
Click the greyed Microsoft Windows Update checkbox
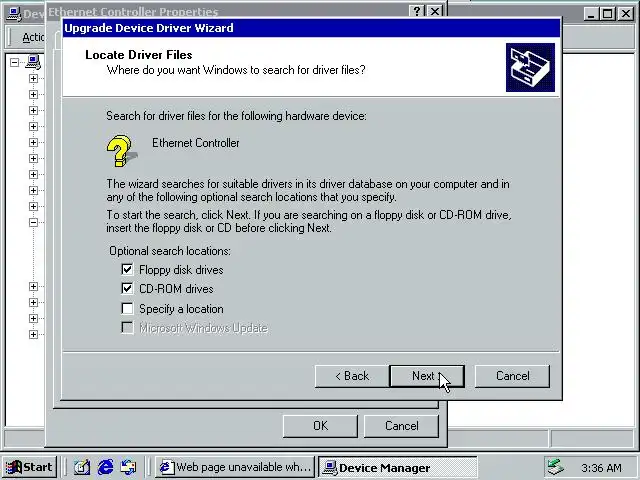tap(127, 327)
